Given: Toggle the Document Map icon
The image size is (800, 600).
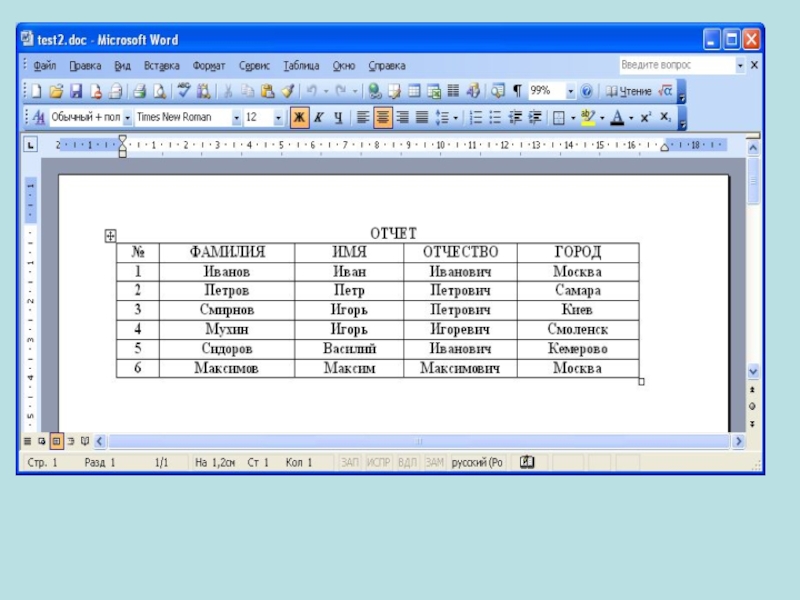Looking at the screenshot, I should click(497, 91).
